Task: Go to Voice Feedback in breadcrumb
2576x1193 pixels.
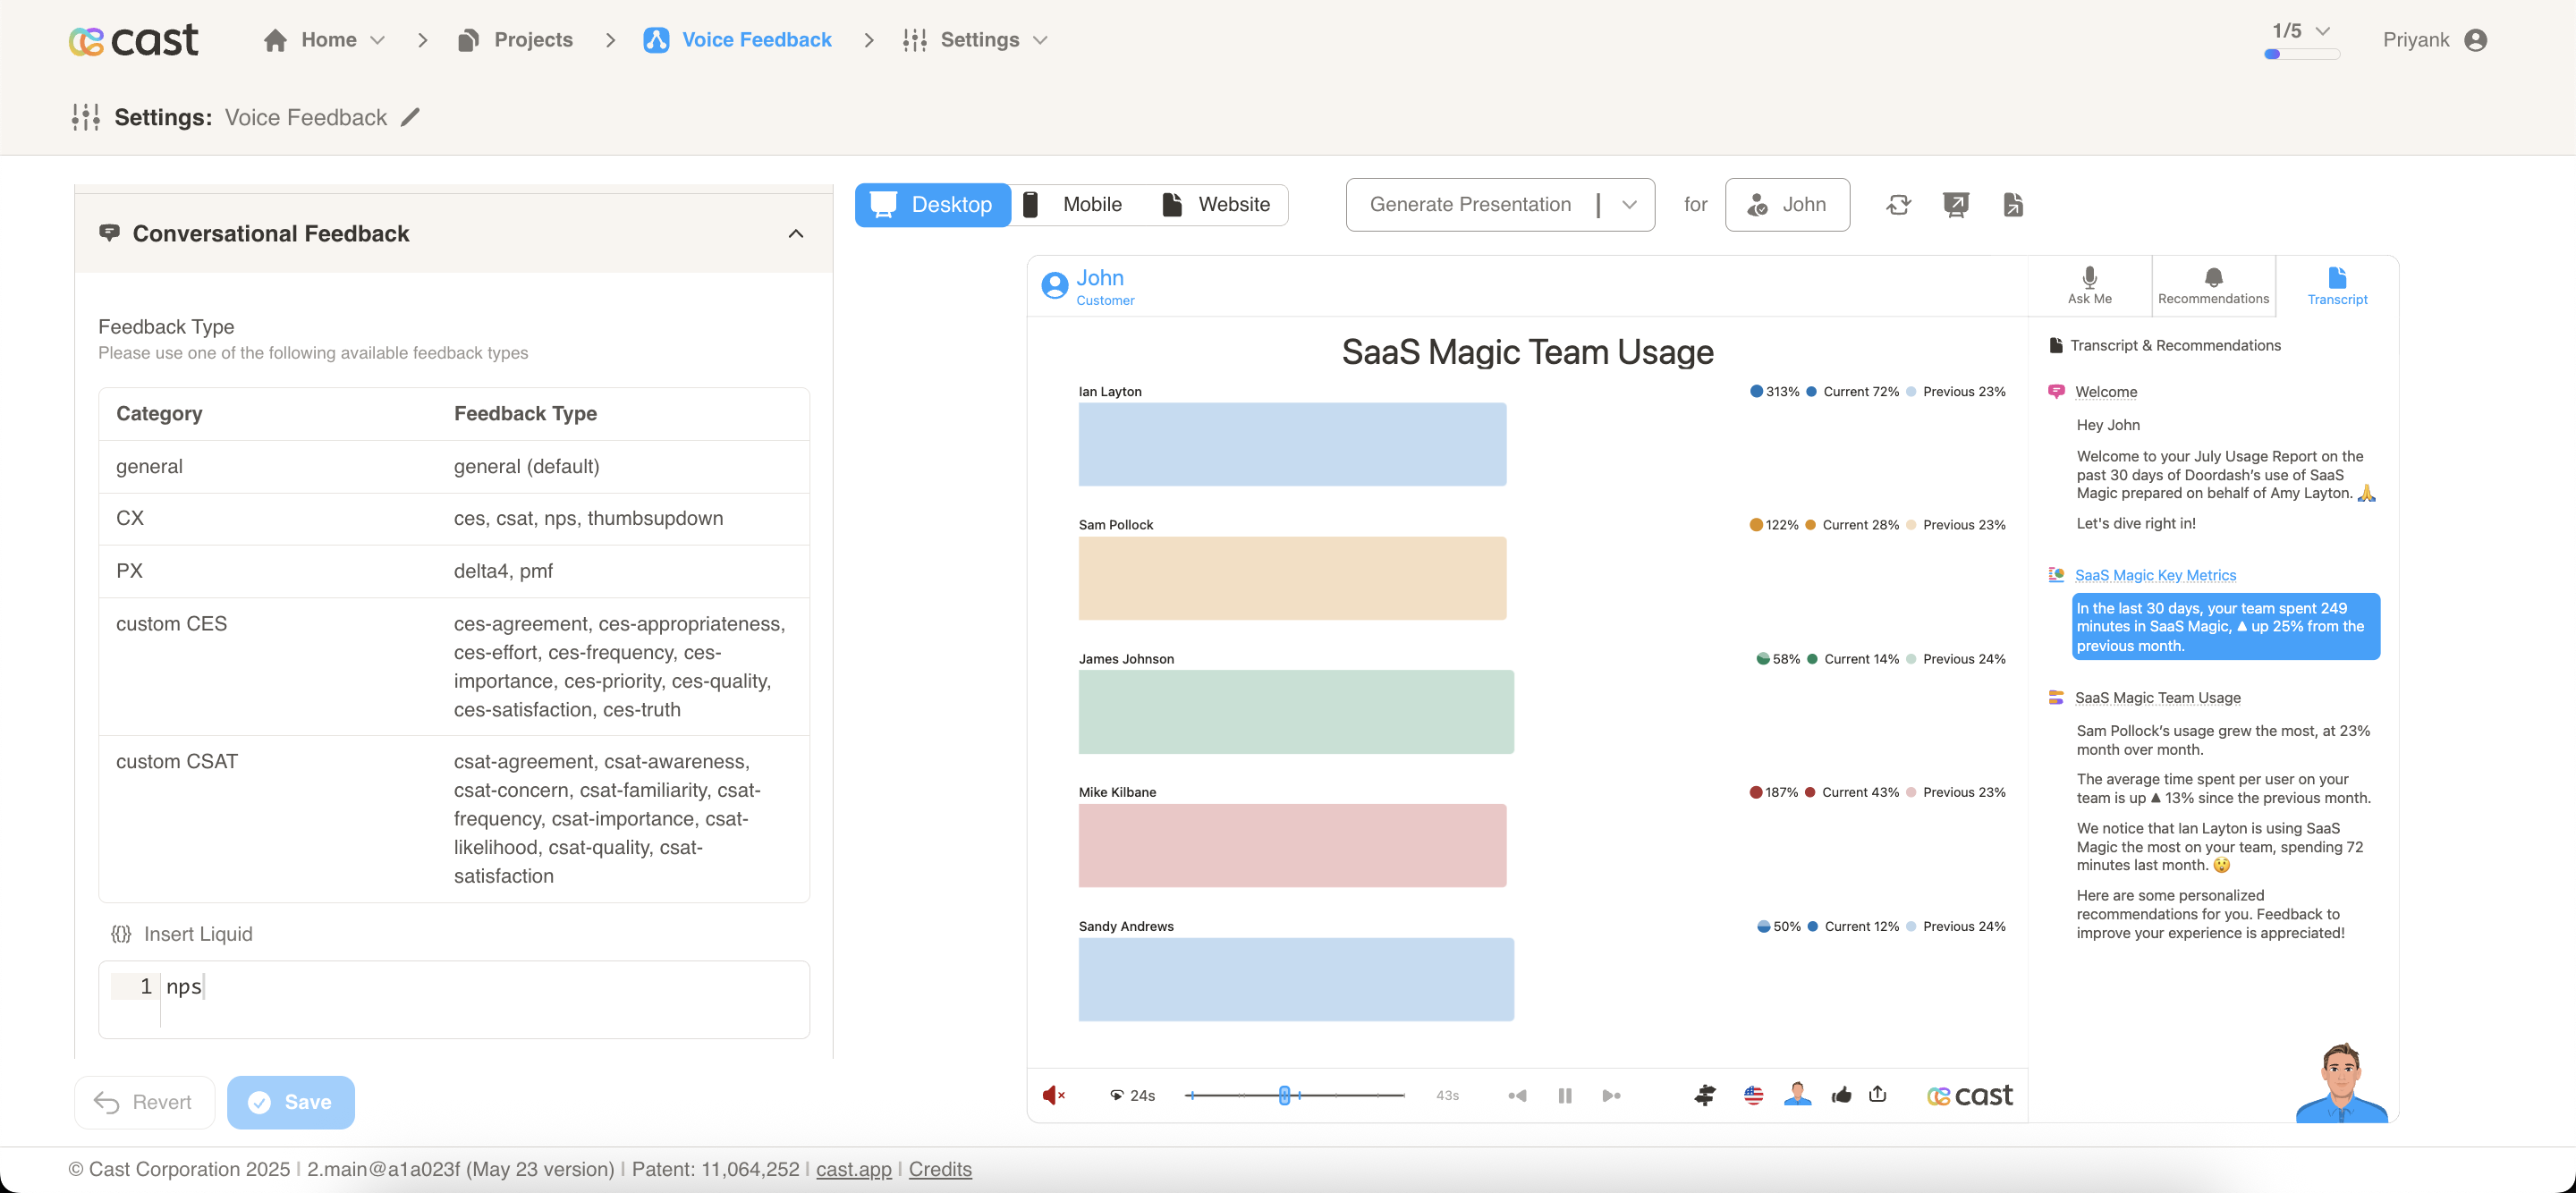Action: point(756,40)
